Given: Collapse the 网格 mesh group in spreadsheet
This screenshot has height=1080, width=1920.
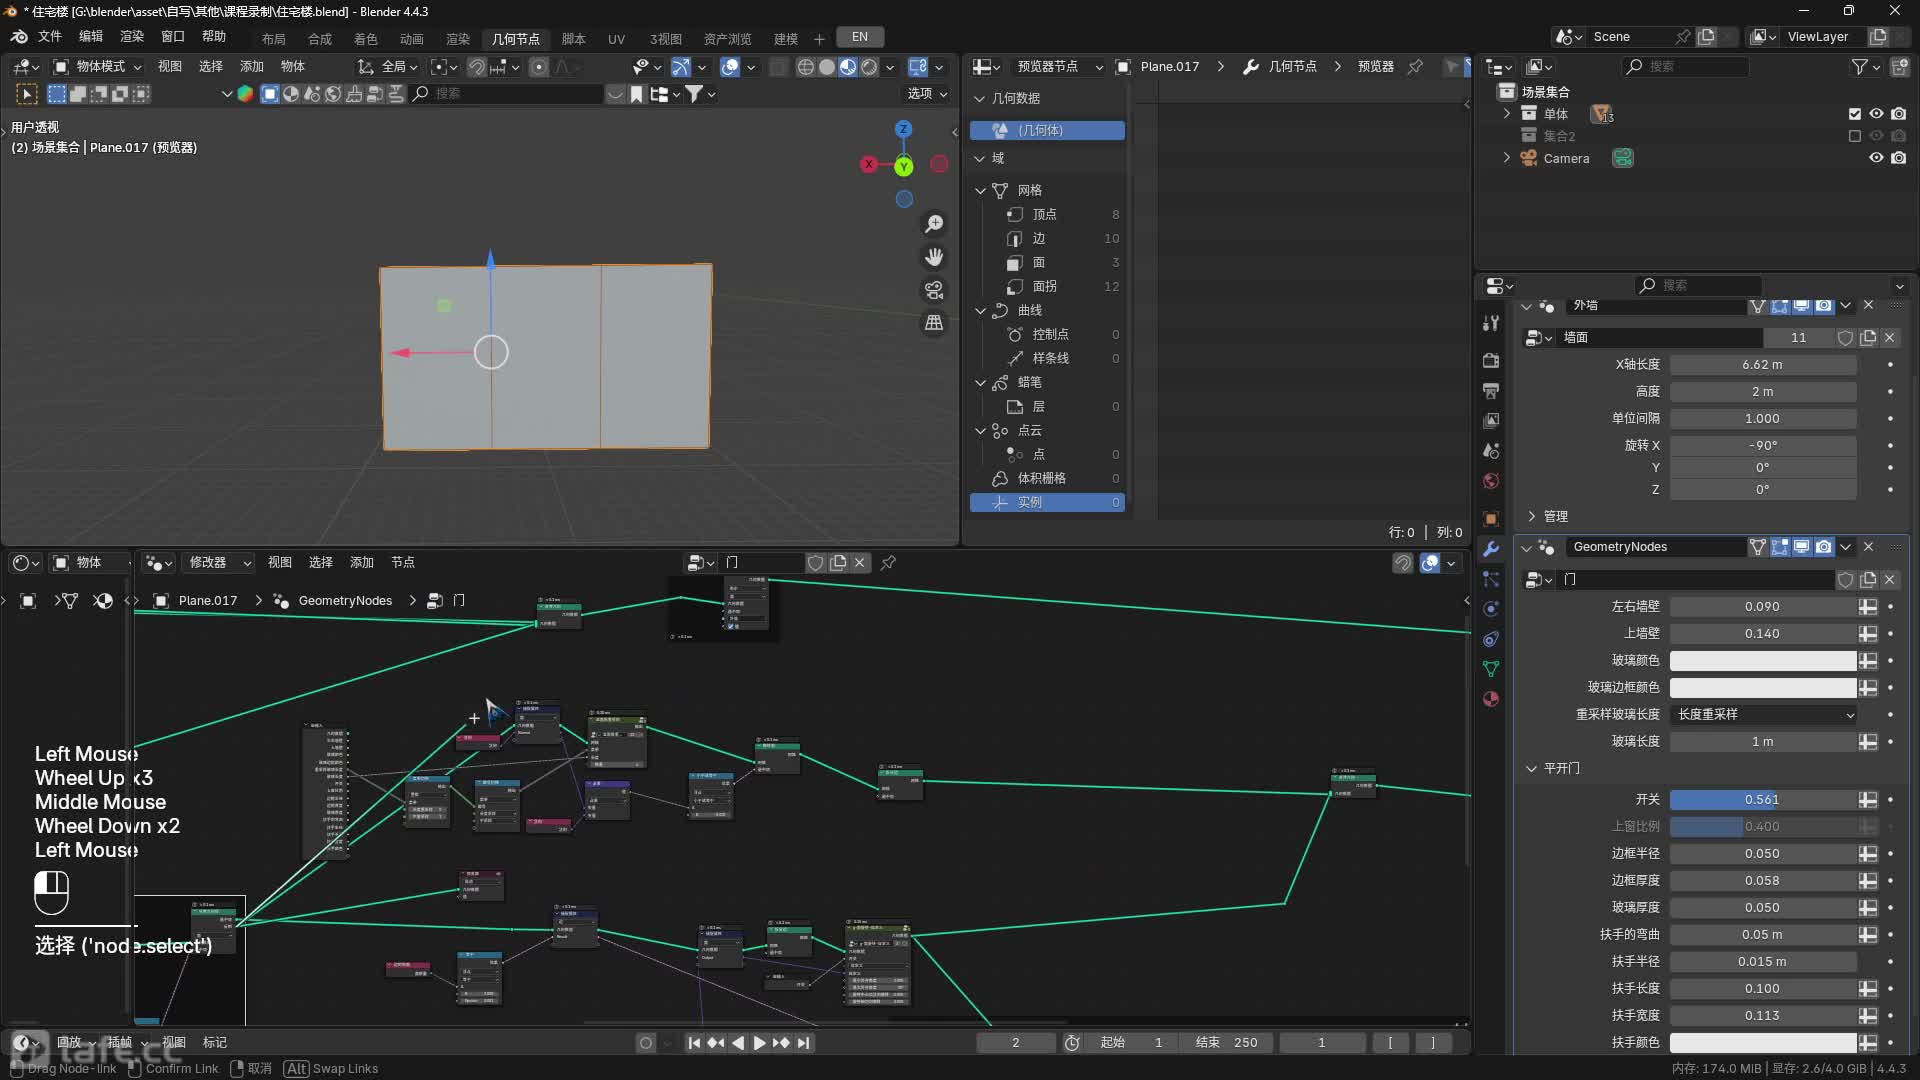Looking at the screenshot, I should tap(980, 190).
